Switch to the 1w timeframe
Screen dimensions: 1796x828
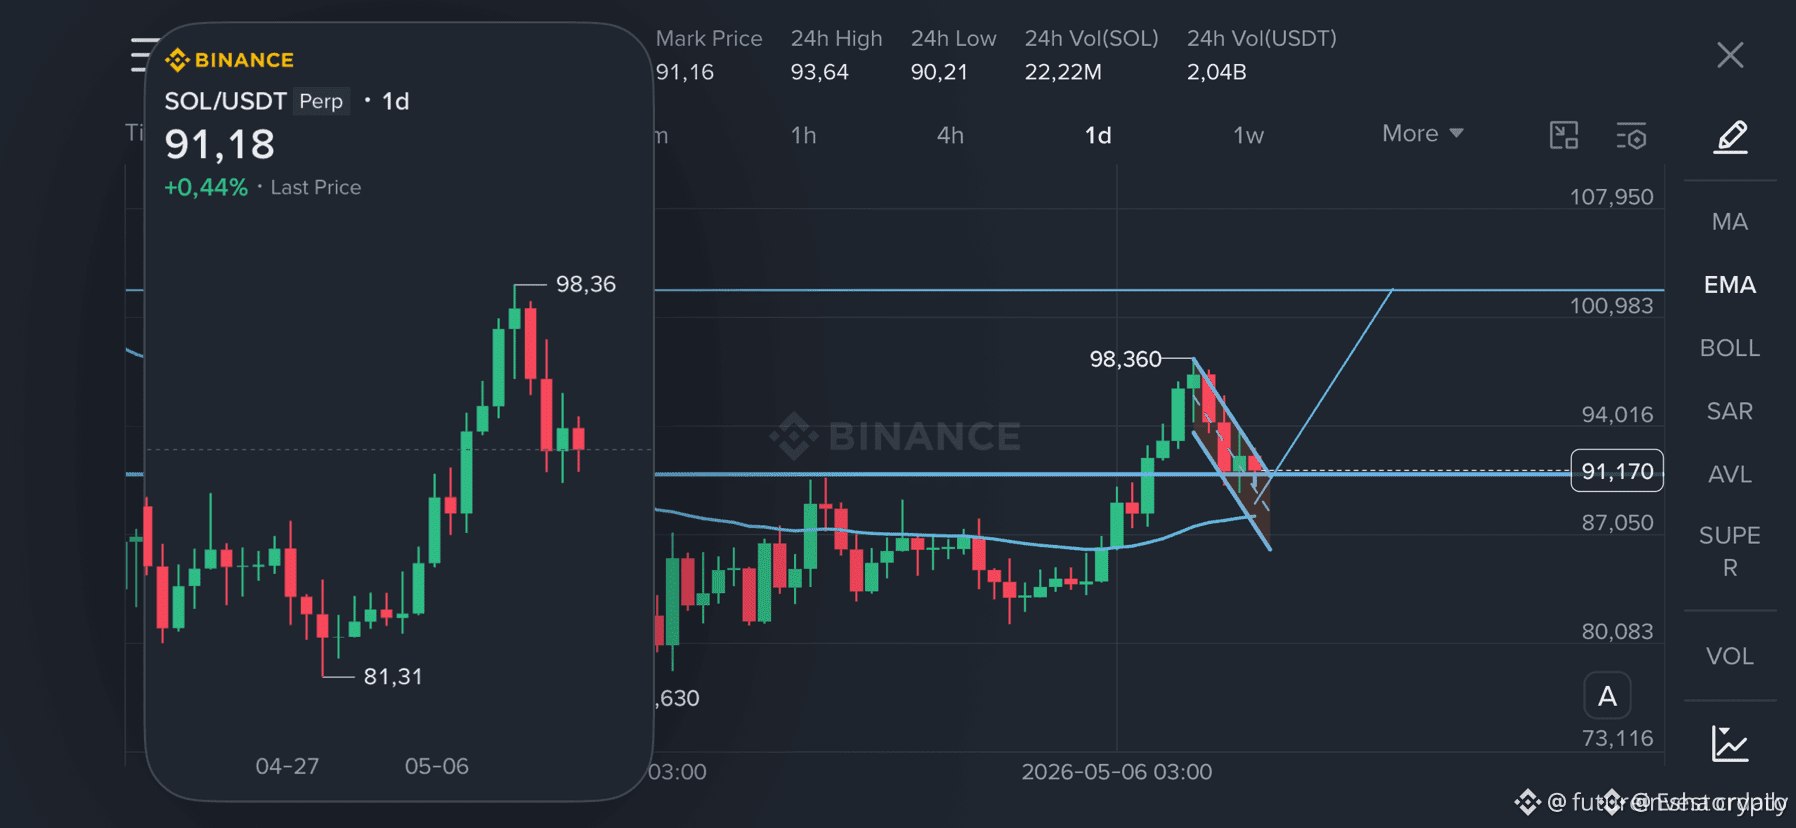point(1248,135)
